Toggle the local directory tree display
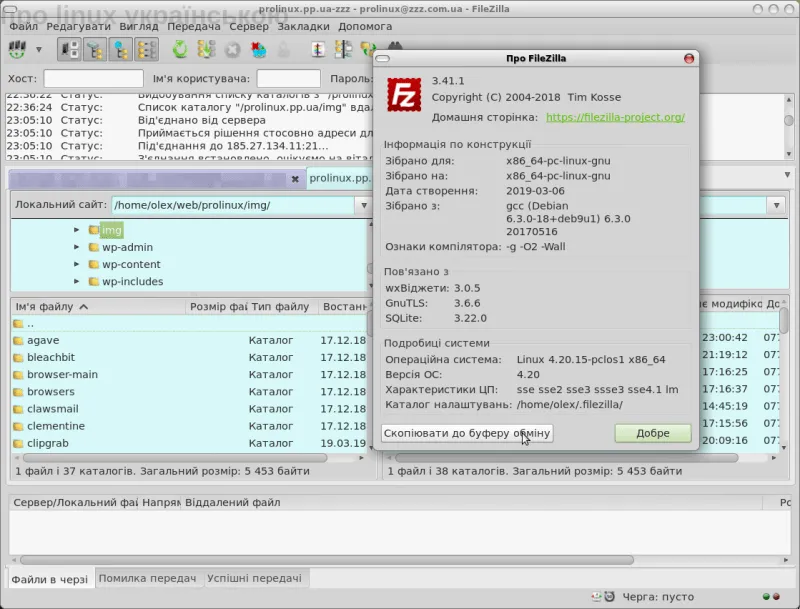The height and width of the screenshot is (609, 800). (x=95, y=49)
